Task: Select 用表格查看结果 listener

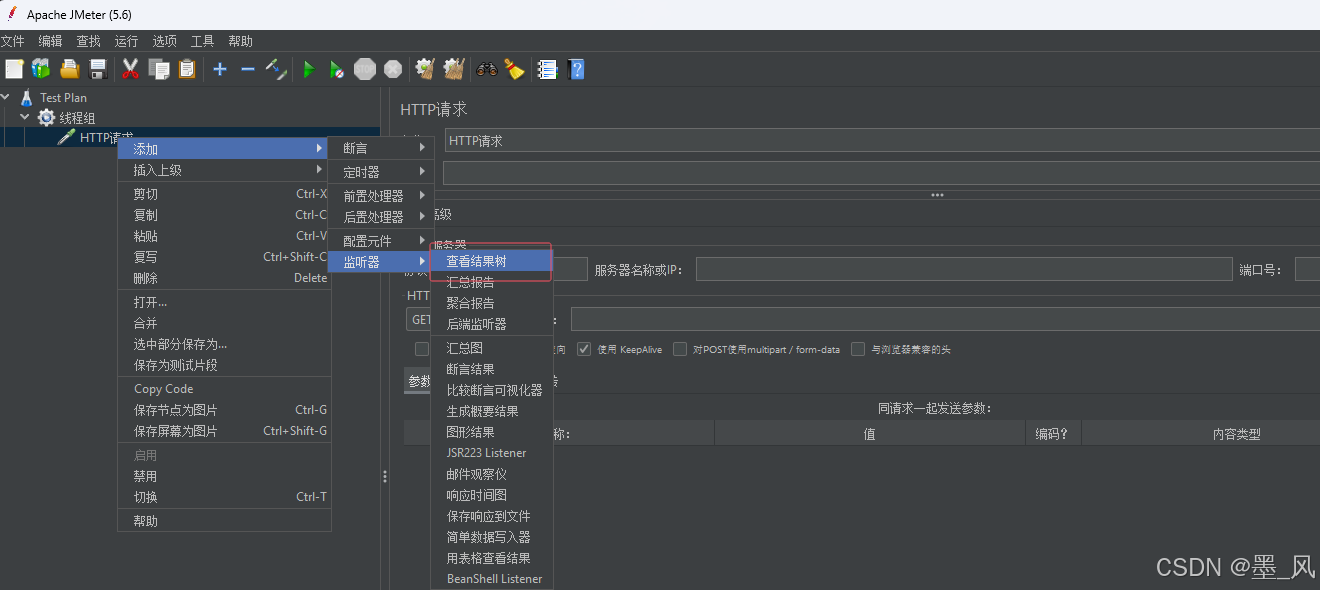Action: (491, 558)
